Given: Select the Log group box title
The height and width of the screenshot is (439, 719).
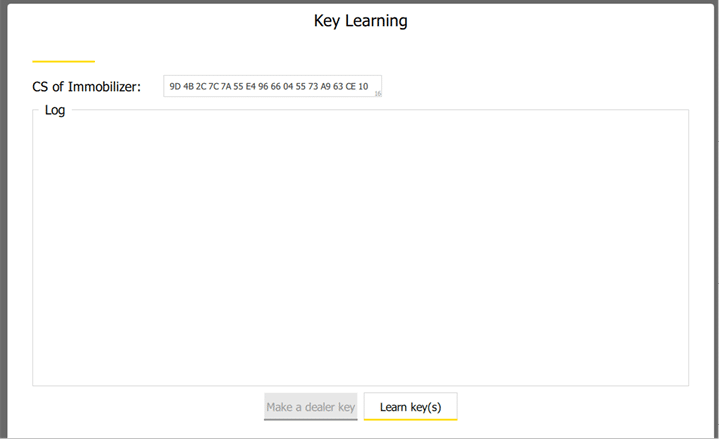Looking at the screenshot, I should [x=55, y=110].
